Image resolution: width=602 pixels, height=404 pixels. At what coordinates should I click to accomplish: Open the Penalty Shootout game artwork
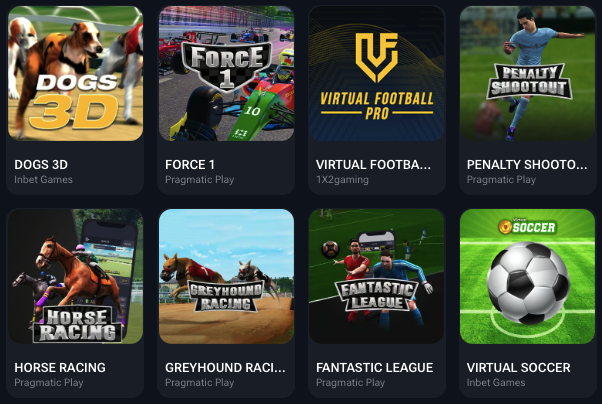[x=528, y=73]
